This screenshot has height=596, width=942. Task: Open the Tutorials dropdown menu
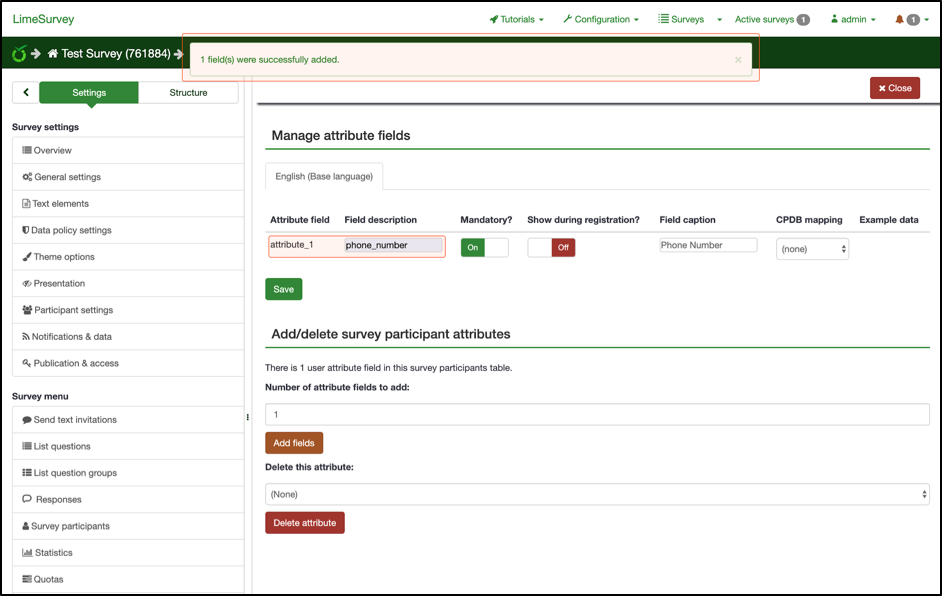[x=517, y=19]
